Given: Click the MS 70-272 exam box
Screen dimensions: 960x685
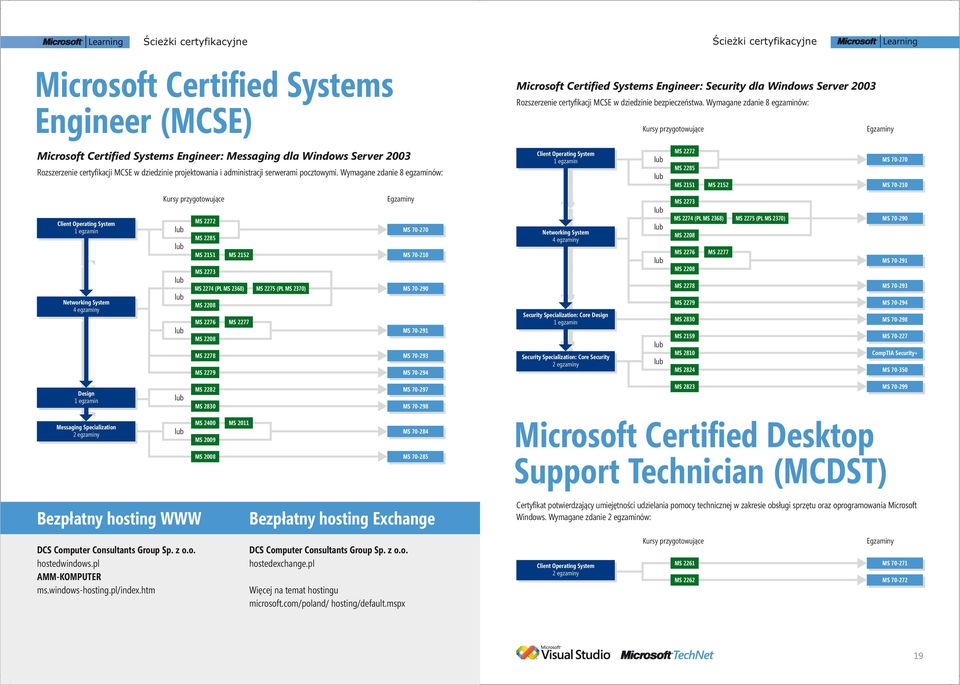Looking at the screenshot, I should (x=894, y=580).
